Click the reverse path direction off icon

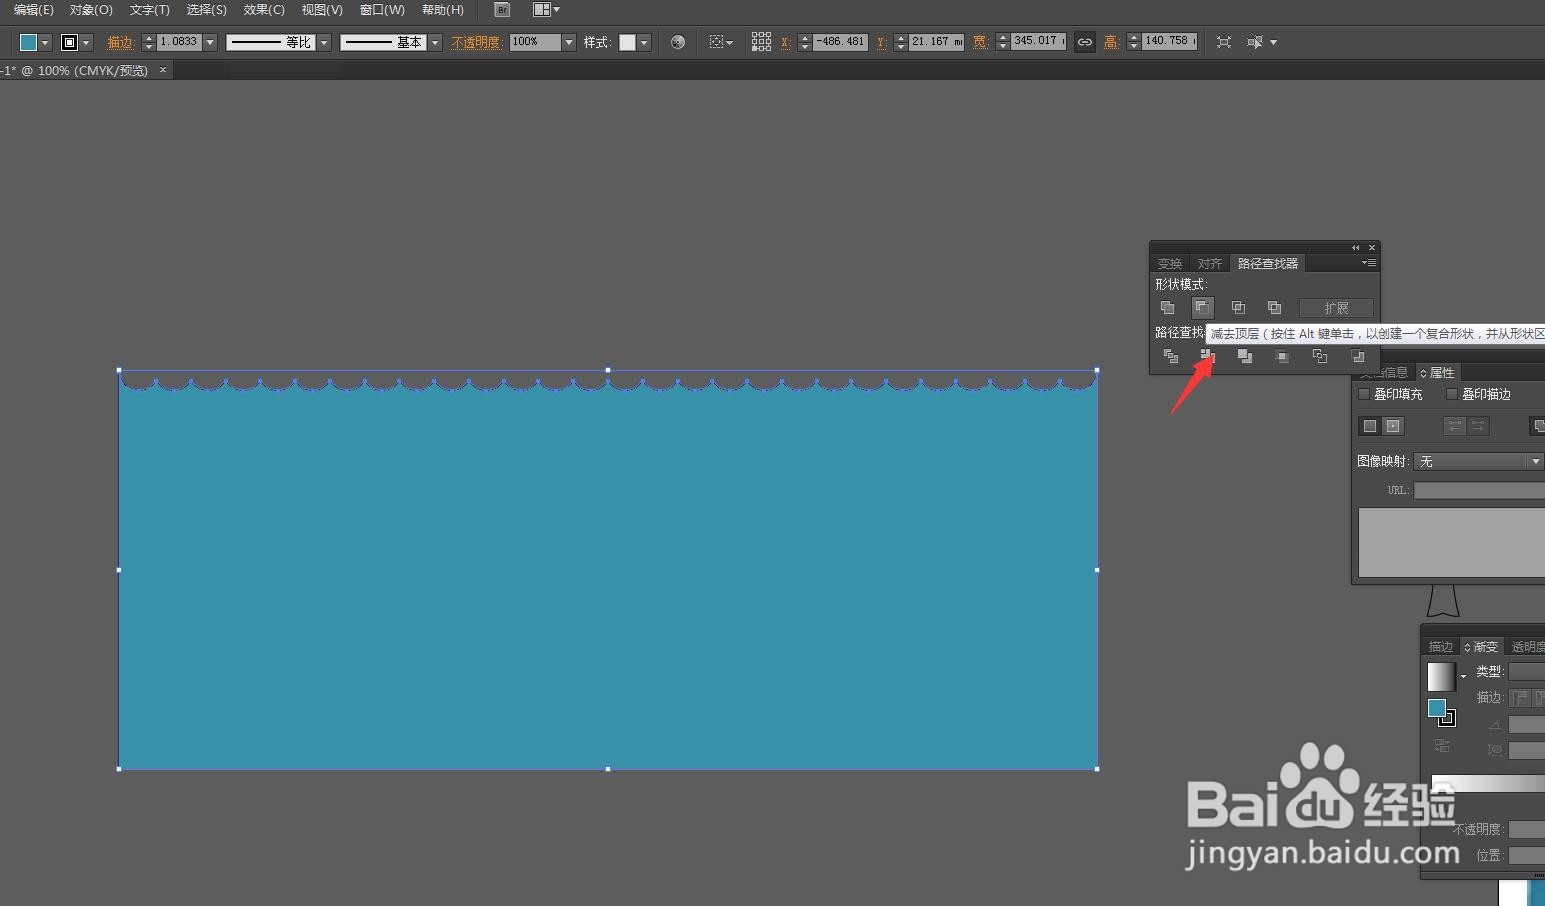1454,426
